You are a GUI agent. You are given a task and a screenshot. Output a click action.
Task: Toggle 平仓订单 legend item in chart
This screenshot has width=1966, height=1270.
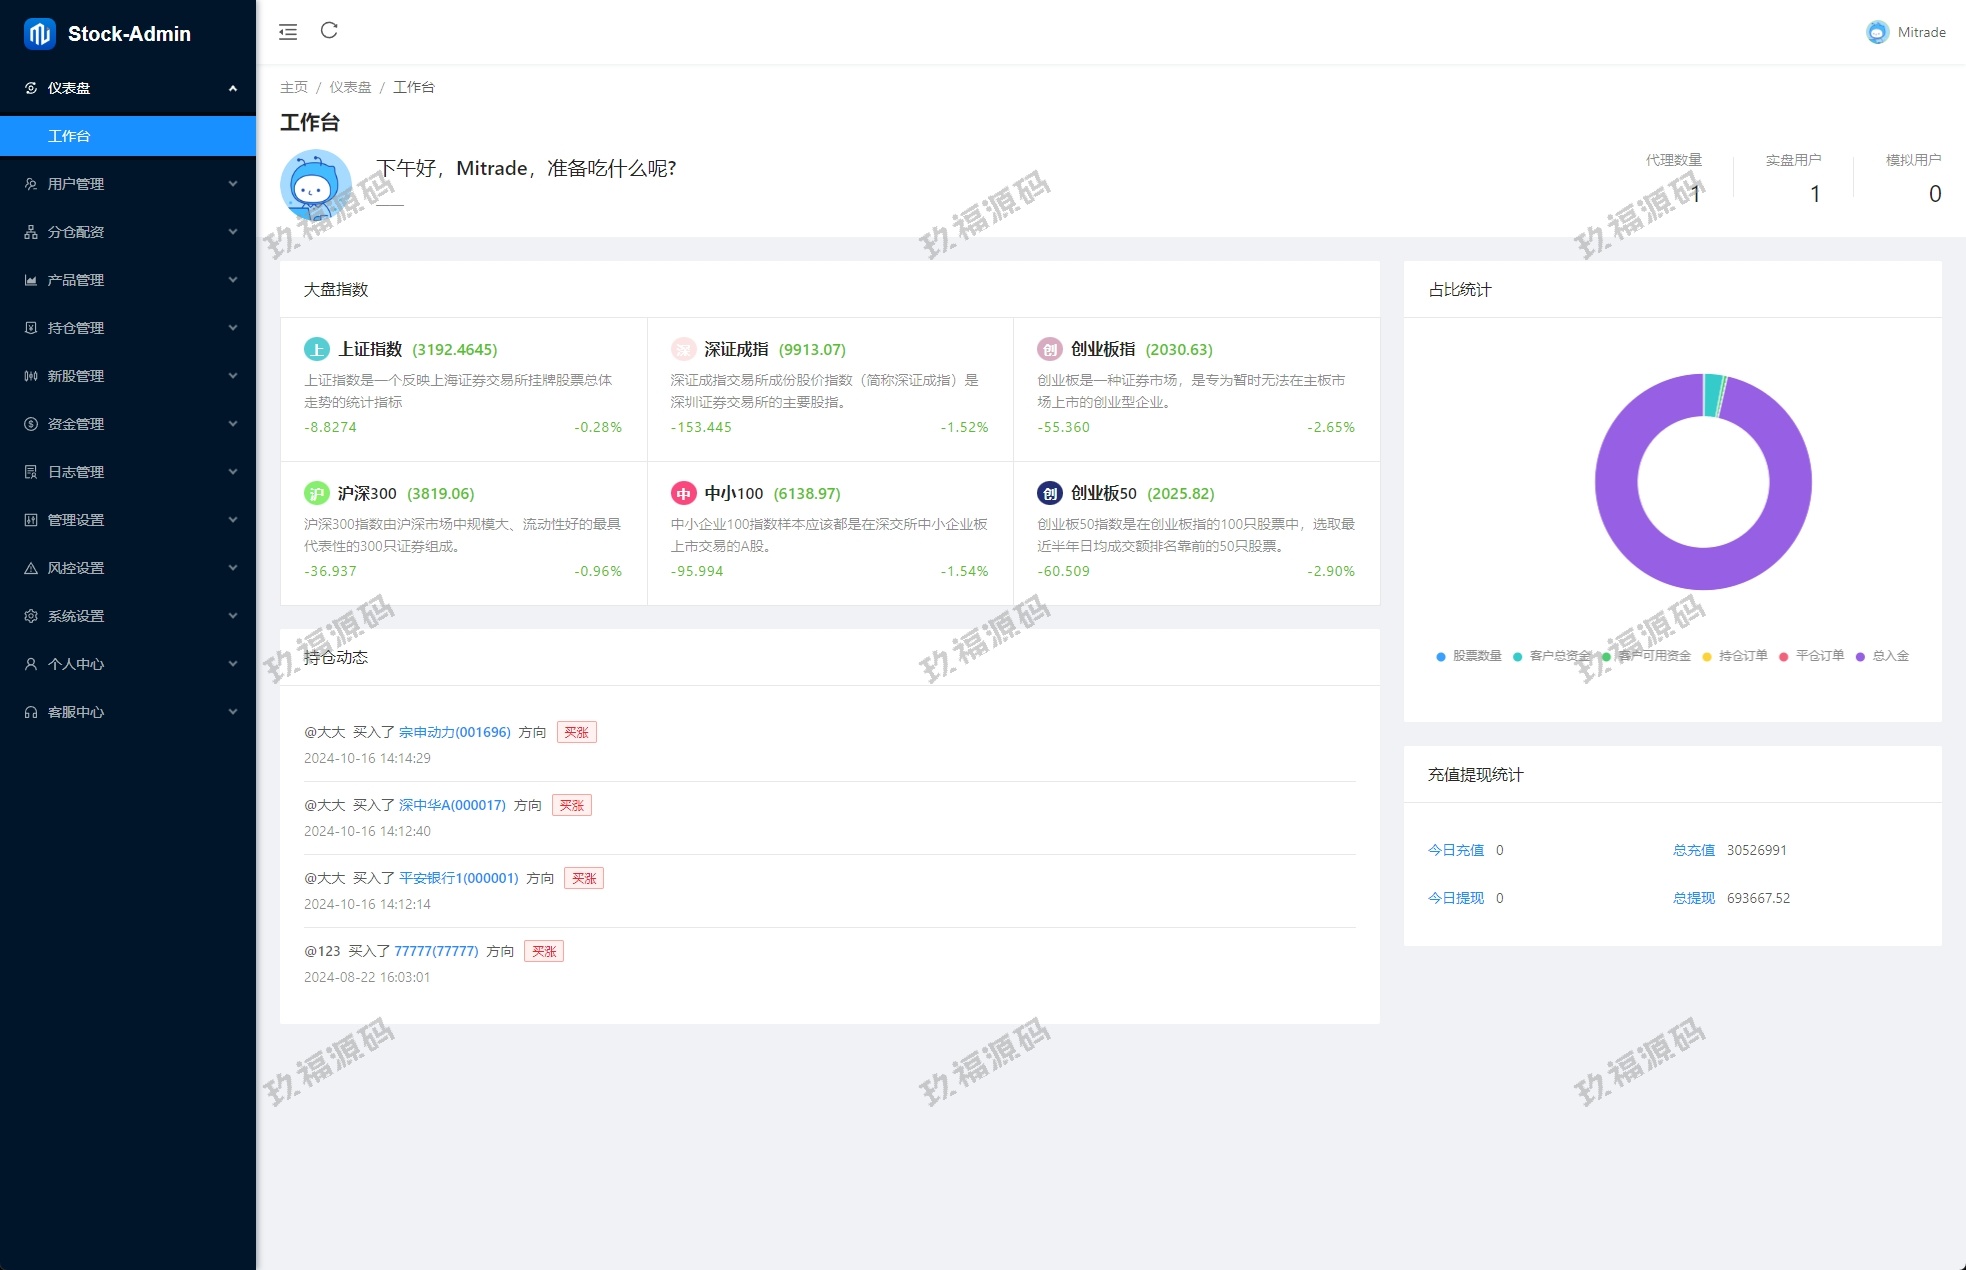coord(1812,656)
